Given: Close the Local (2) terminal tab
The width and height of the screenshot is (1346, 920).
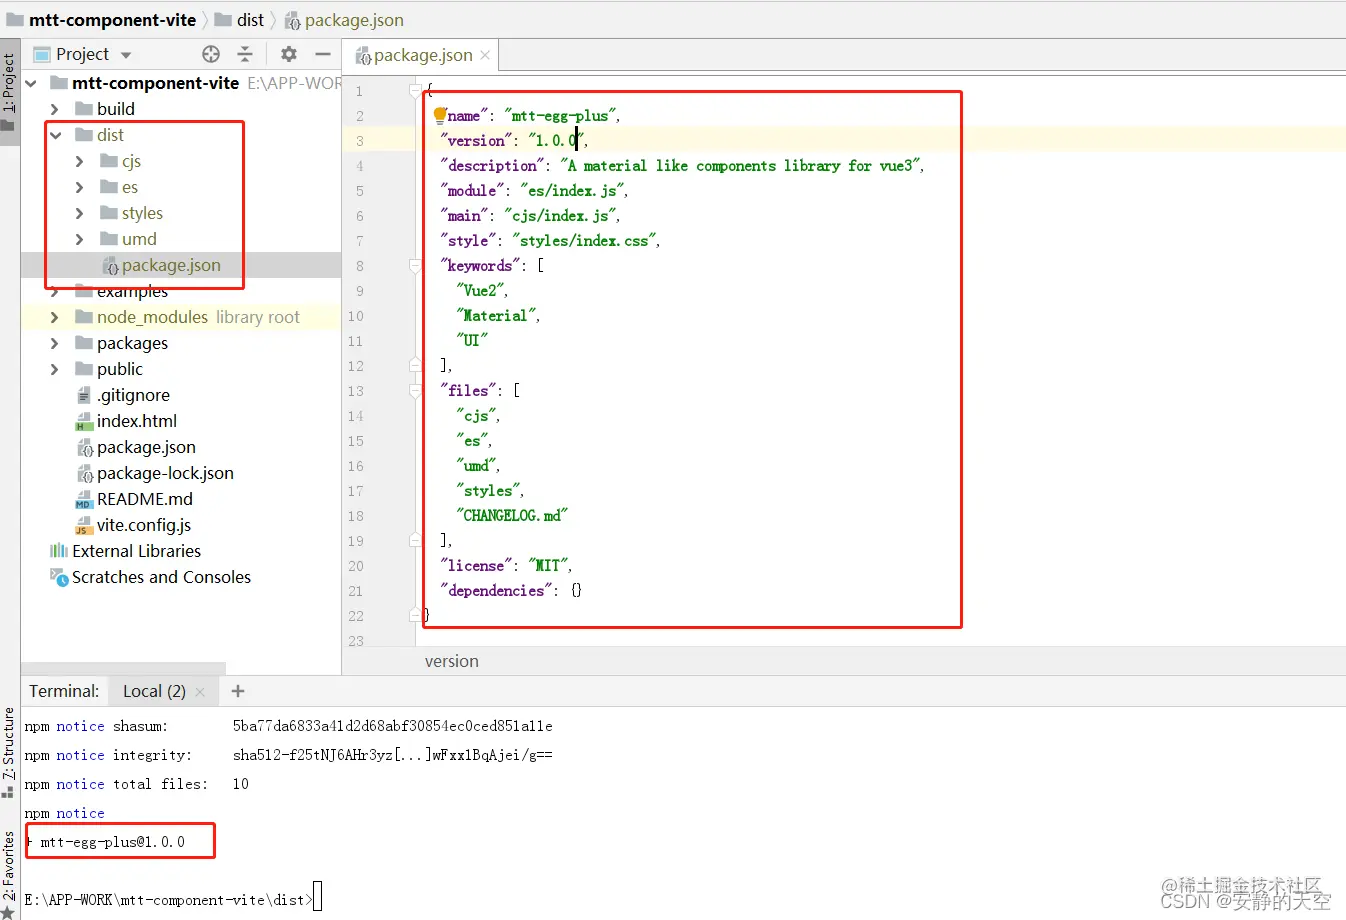Looking at the screenshot, I should click(200, 692).
